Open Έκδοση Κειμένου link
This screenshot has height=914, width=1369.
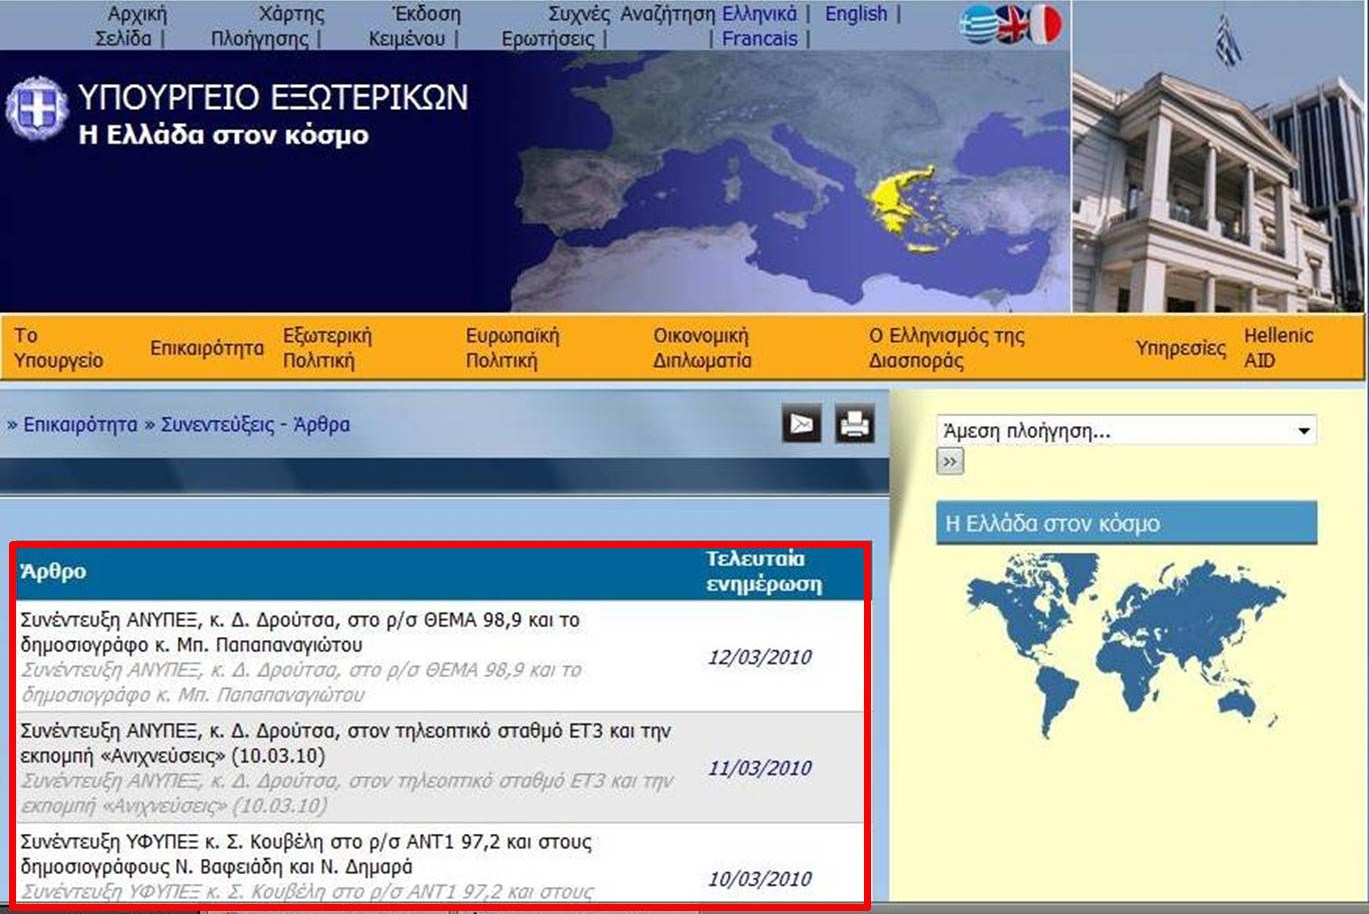pos(414,26)
